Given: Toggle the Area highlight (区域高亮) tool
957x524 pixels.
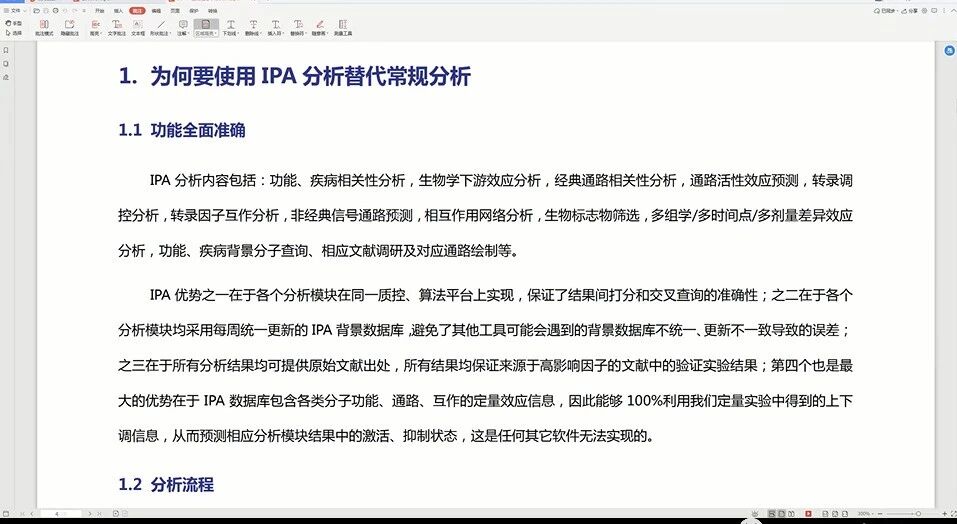Looking at the screenshot, I should pyautogui.click(x=206, y=28).
